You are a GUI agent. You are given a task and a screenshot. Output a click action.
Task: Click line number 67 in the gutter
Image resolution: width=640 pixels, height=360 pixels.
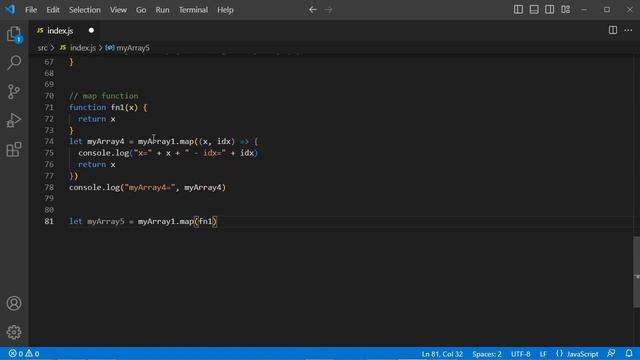pyautogui.click(x=49, y=62)
